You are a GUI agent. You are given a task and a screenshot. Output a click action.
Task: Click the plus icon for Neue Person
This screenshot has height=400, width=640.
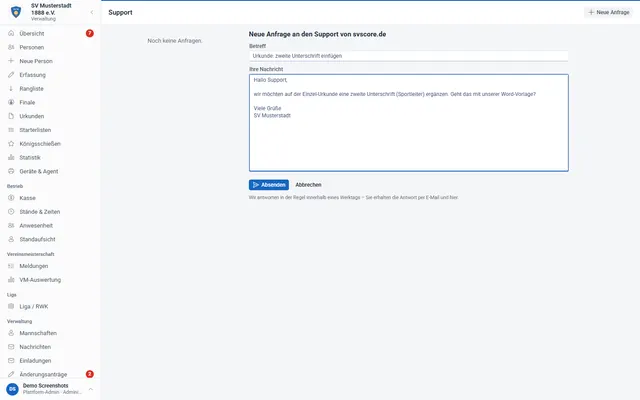(x=11, y=61)
